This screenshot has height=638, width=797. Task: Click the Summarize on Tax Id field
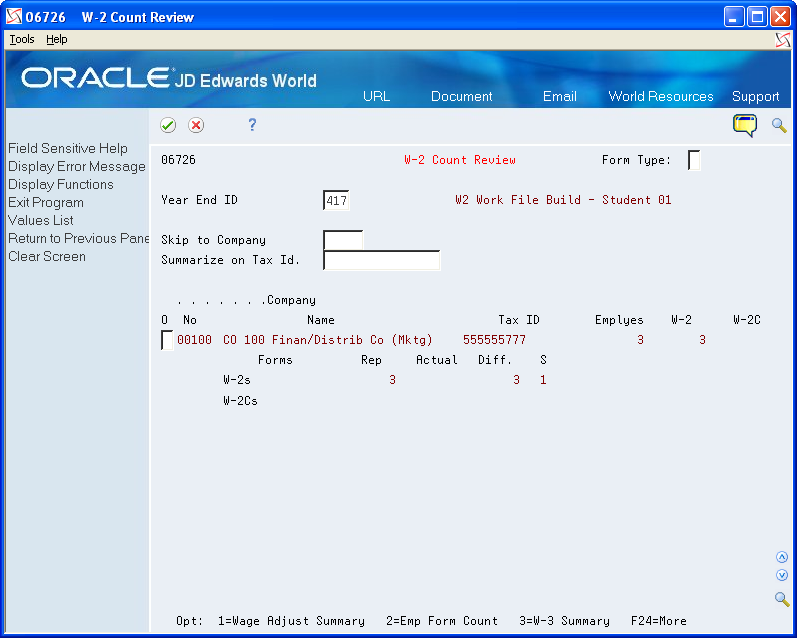pos(382,260)
